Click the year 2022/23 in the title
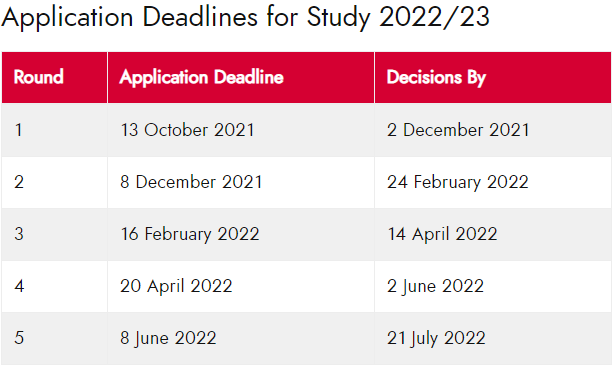Screen dimensions: 615x369 (435, 18)
